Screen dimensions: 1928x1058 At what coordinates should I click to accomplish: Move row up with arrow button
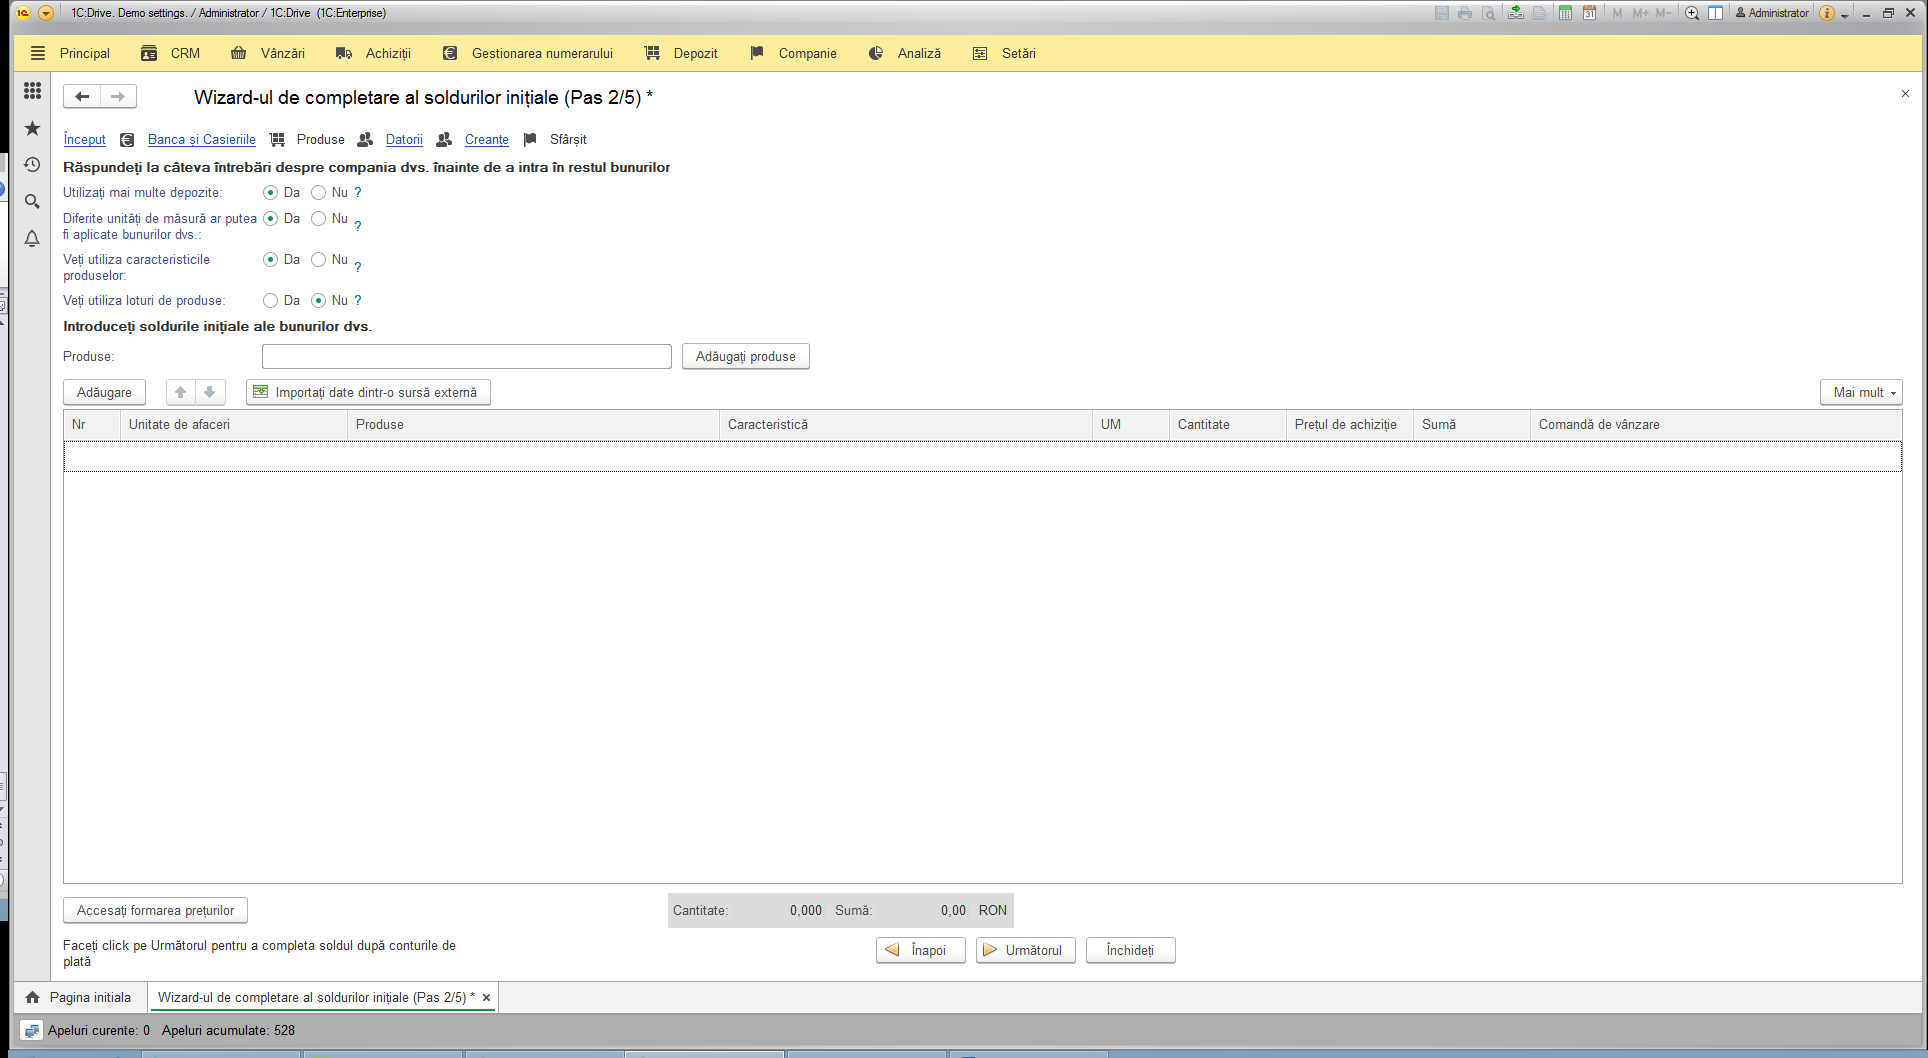pos(181,392)
